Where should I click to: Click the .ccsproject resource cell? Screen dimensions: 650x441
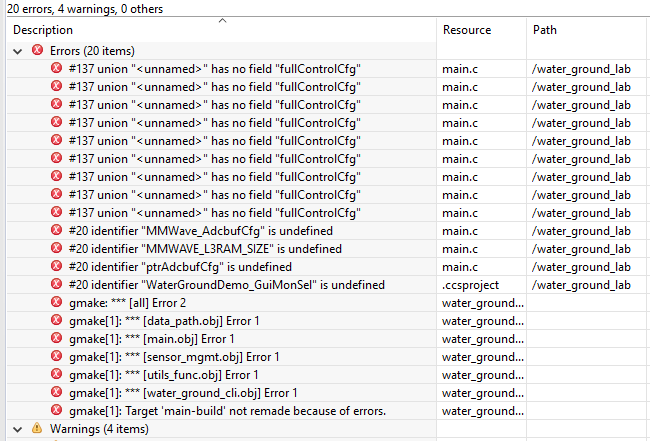470,285
